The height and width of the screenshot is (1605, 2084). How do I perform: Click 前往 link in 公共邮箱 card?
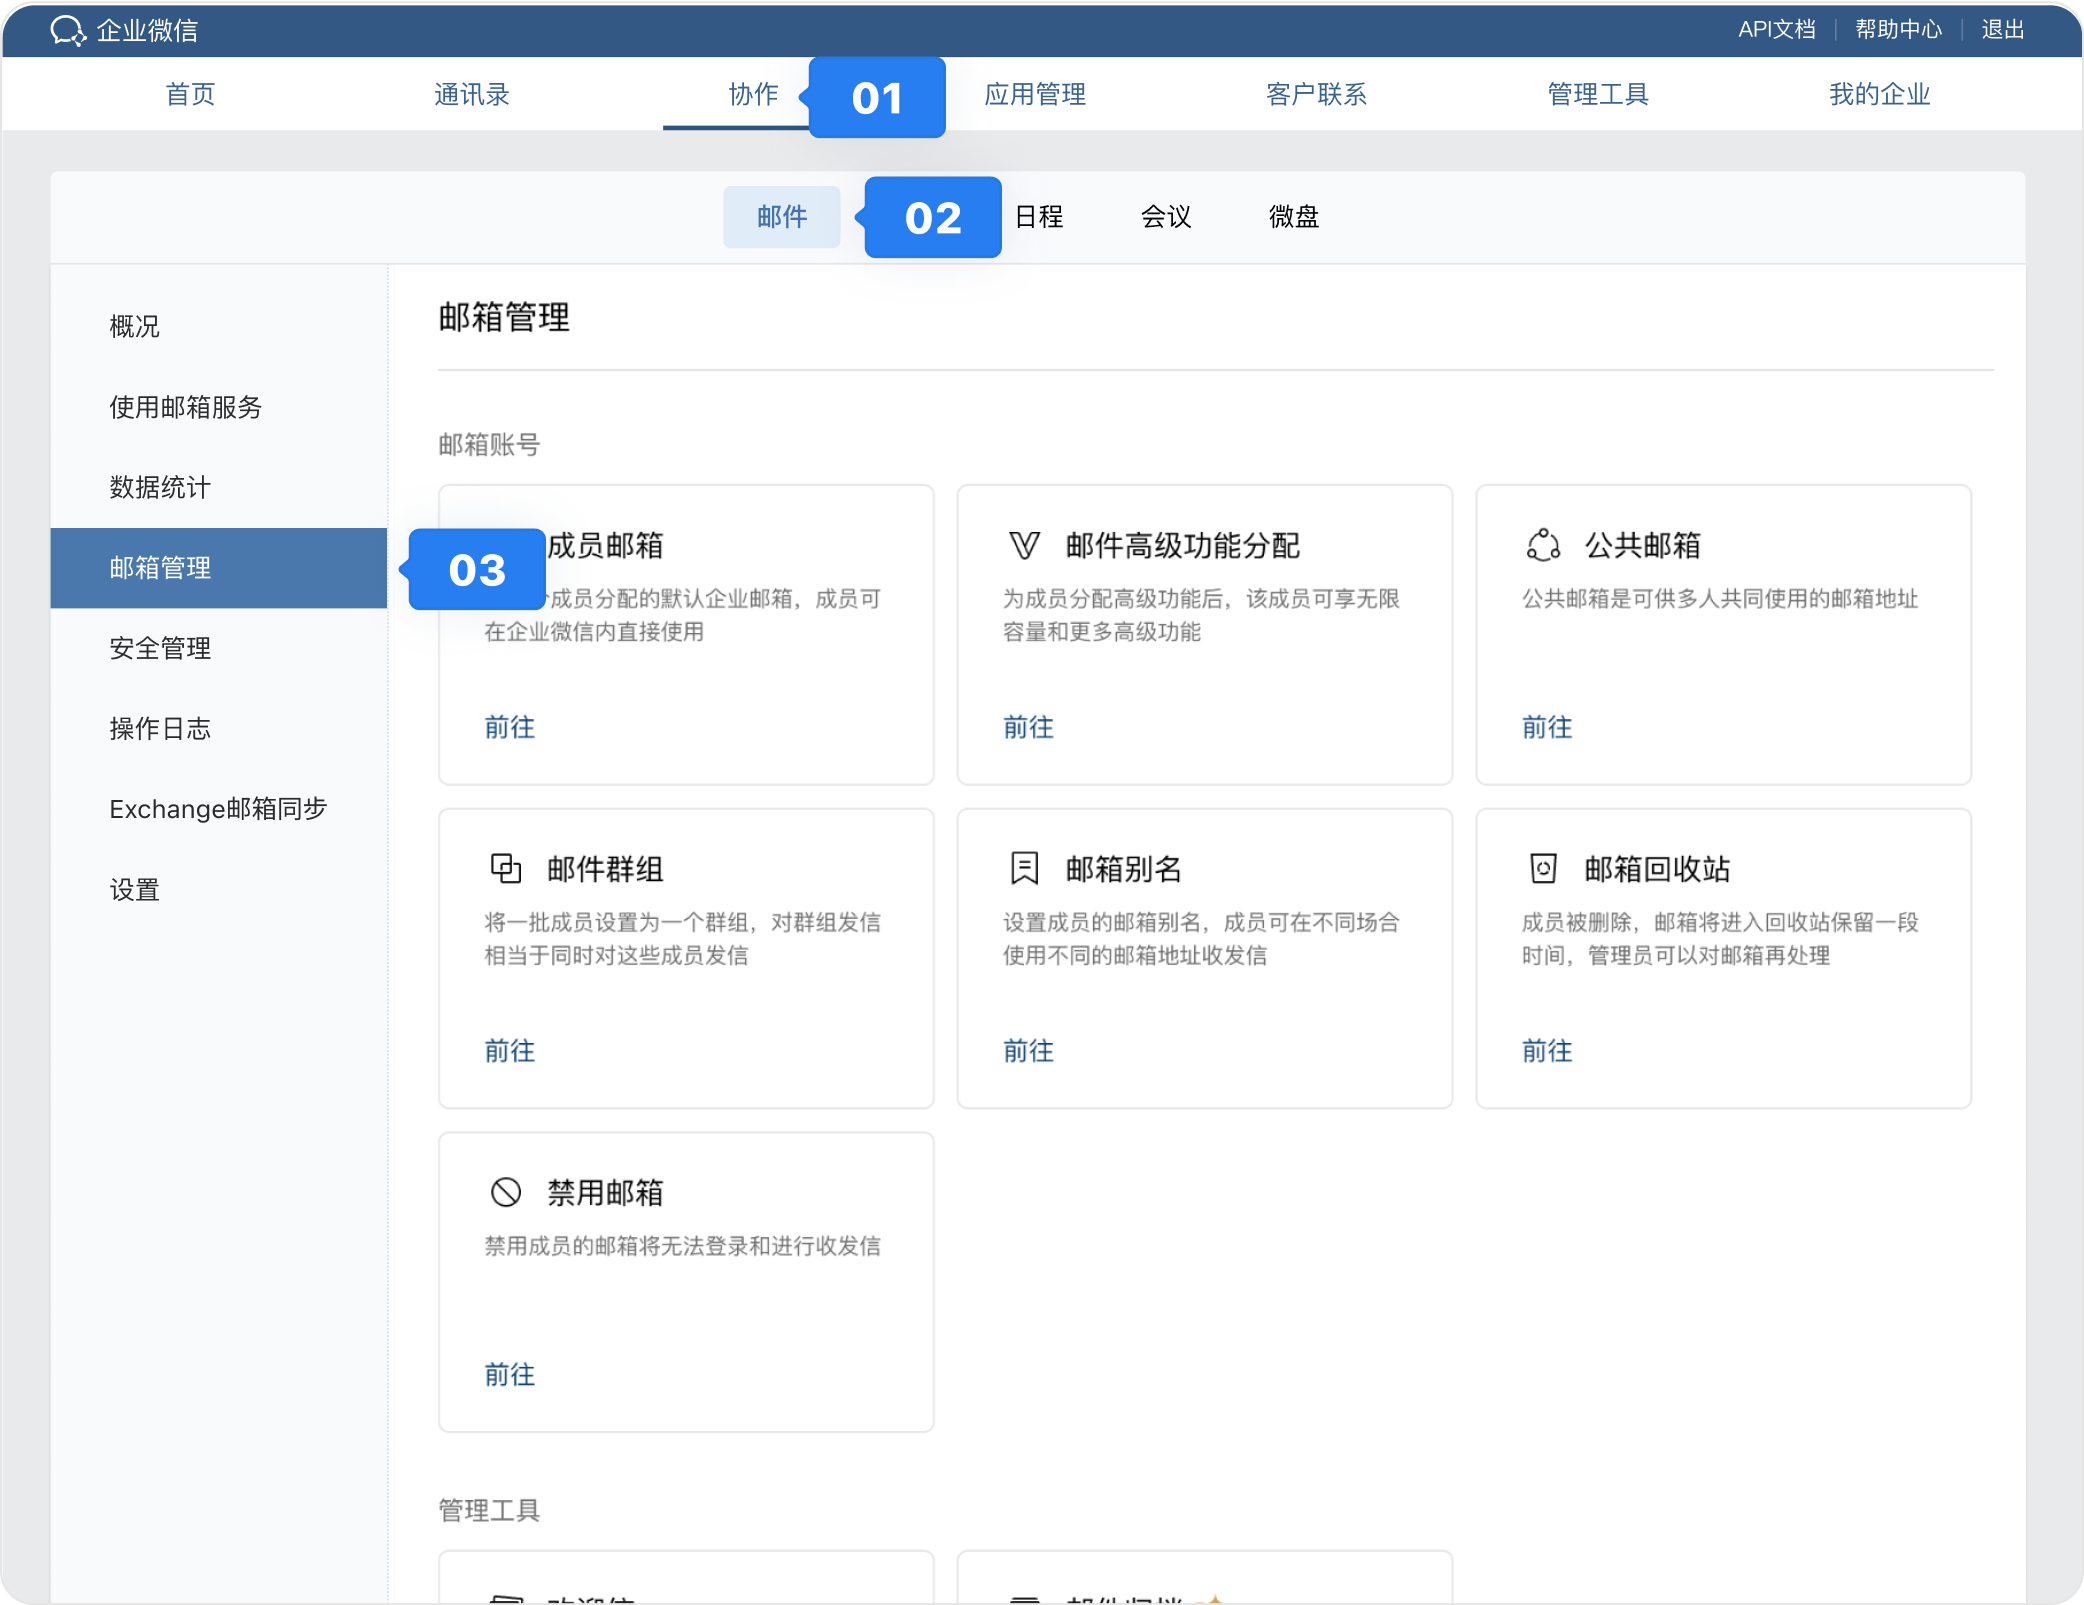(1547, 727)
